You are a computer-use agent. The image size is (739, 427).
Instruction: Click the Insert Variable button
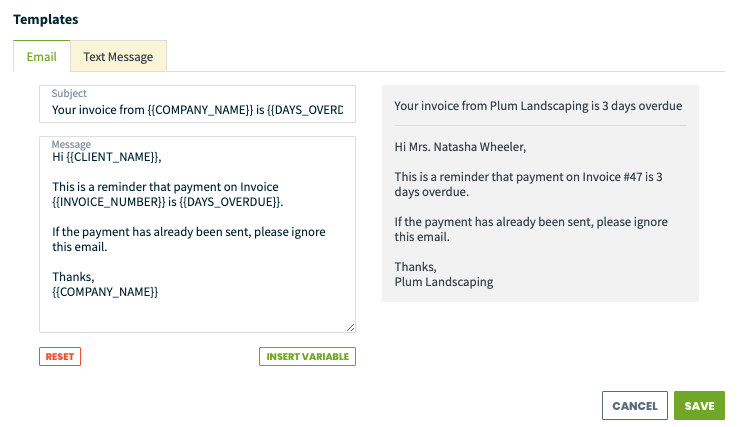tap(307, 356)
